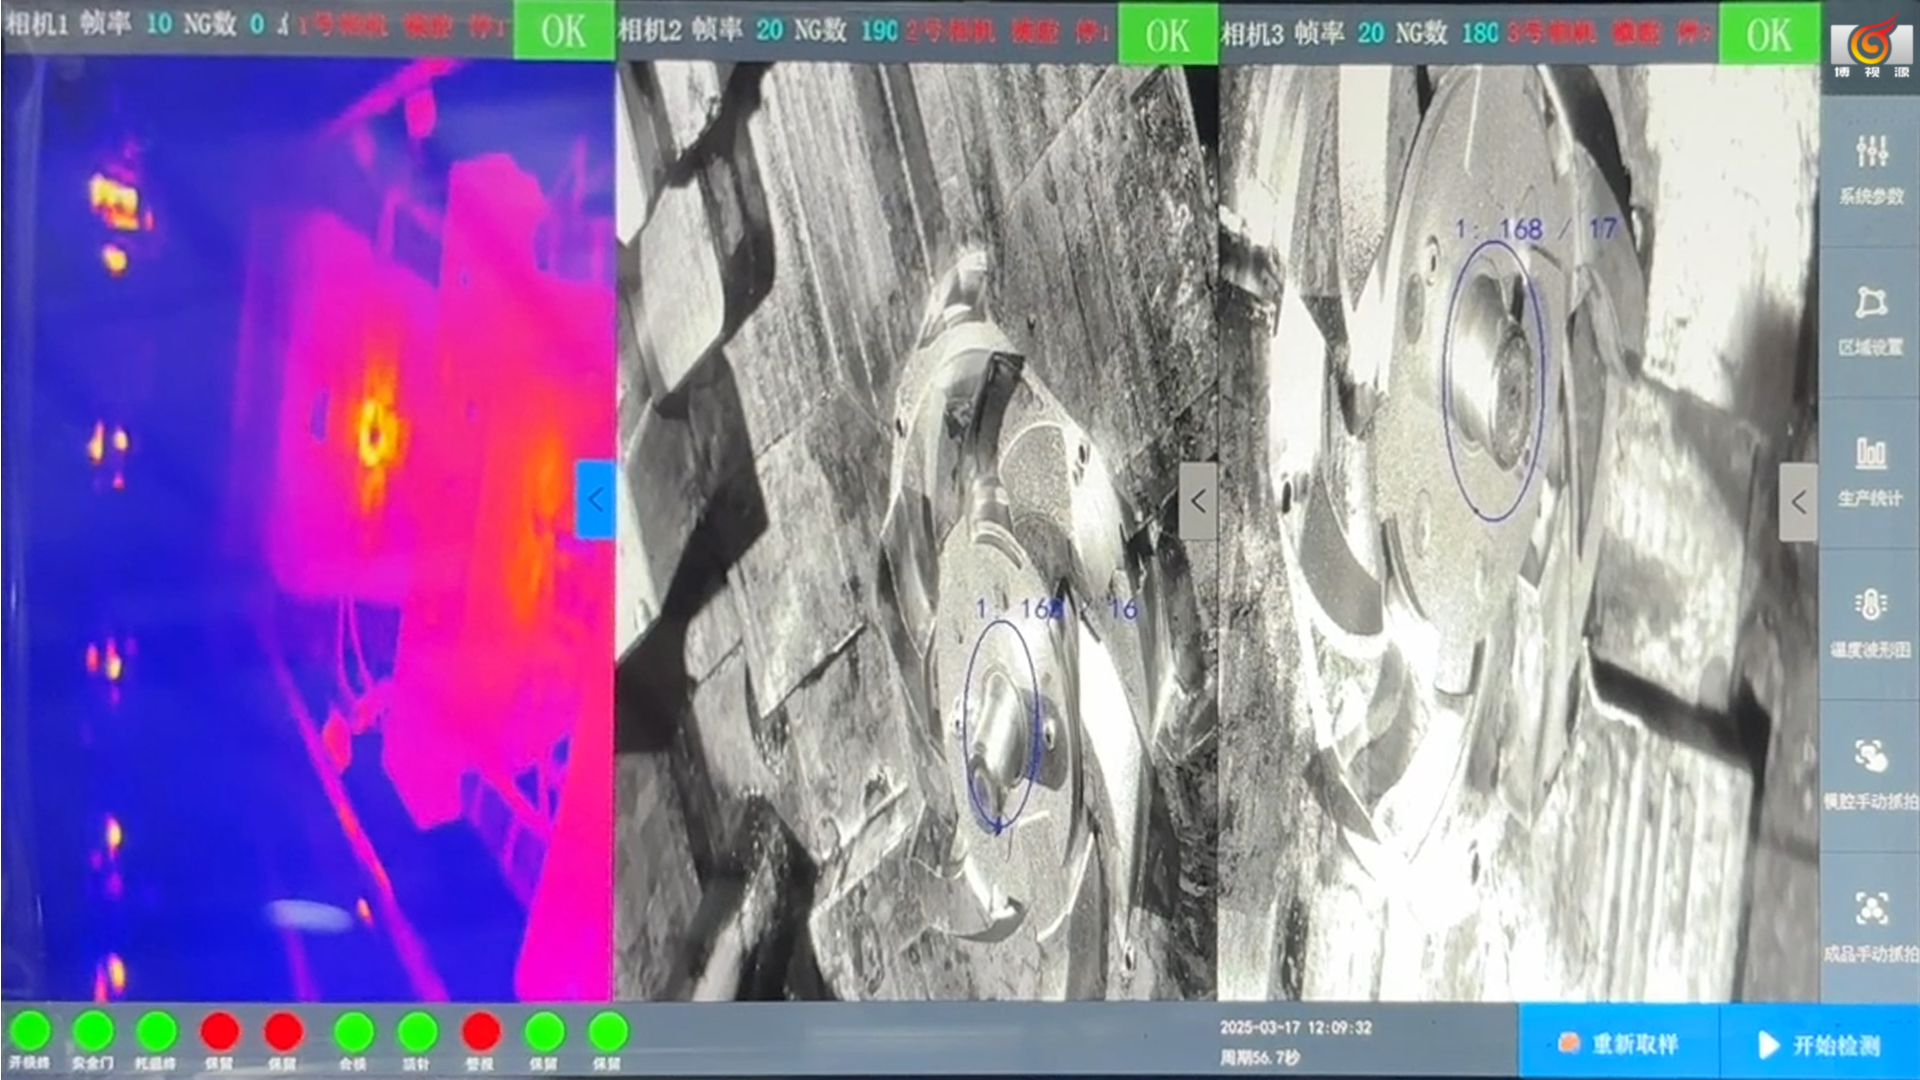
Task: Toggle the 安全门 green indicator
Action: (93, 1031)
